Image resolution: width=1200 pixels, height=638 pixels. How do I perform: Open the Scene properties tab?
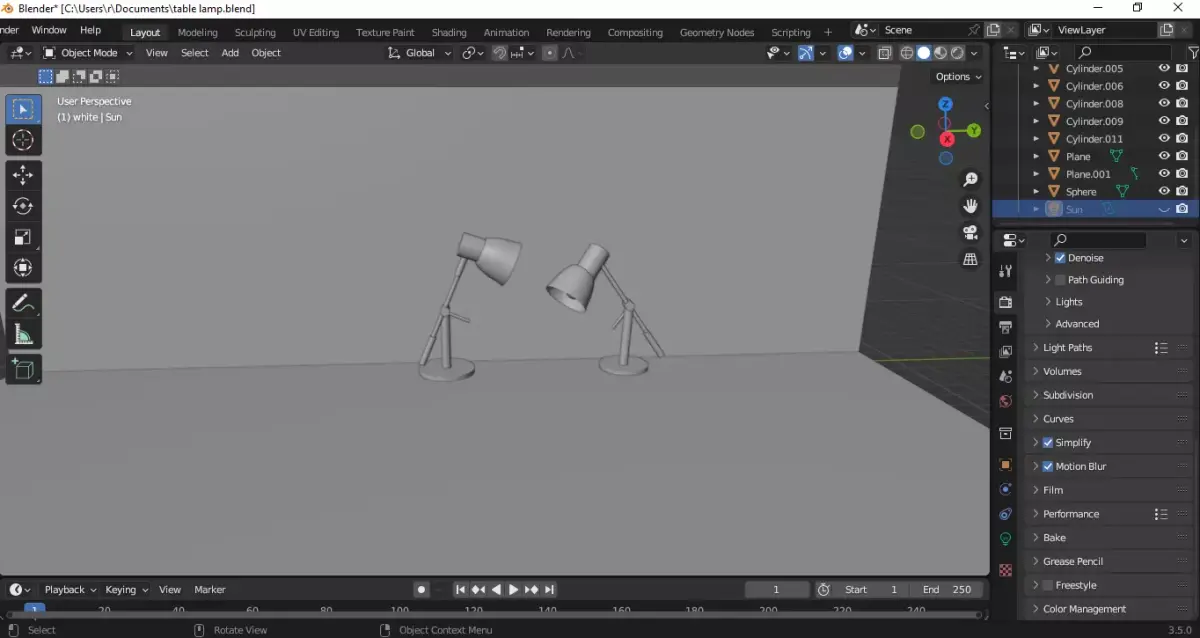coord(1006,376)
